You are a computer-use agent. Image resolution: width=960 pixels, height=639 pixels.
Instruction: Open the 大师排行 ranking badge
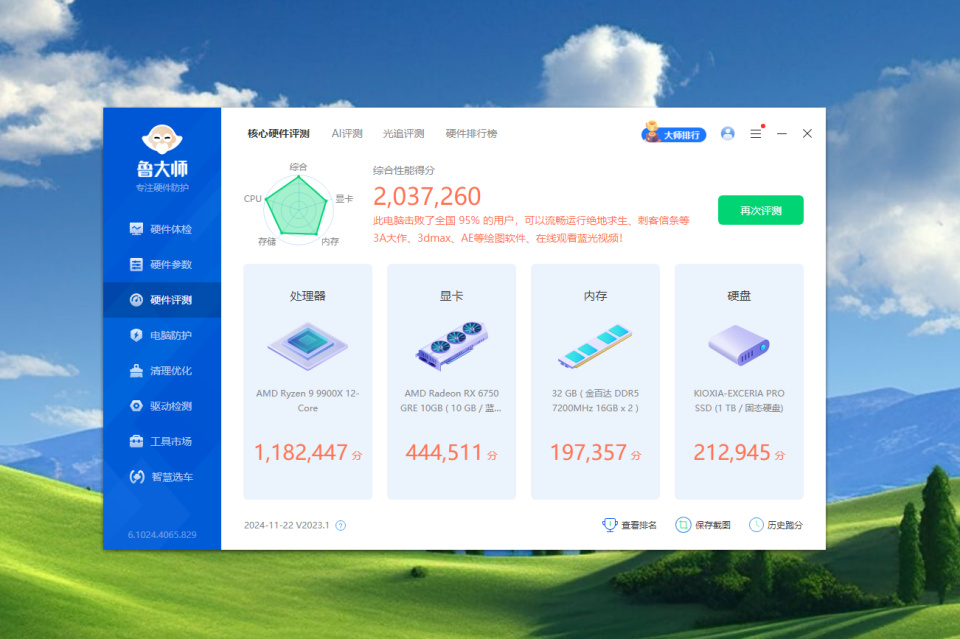[673, 132]
